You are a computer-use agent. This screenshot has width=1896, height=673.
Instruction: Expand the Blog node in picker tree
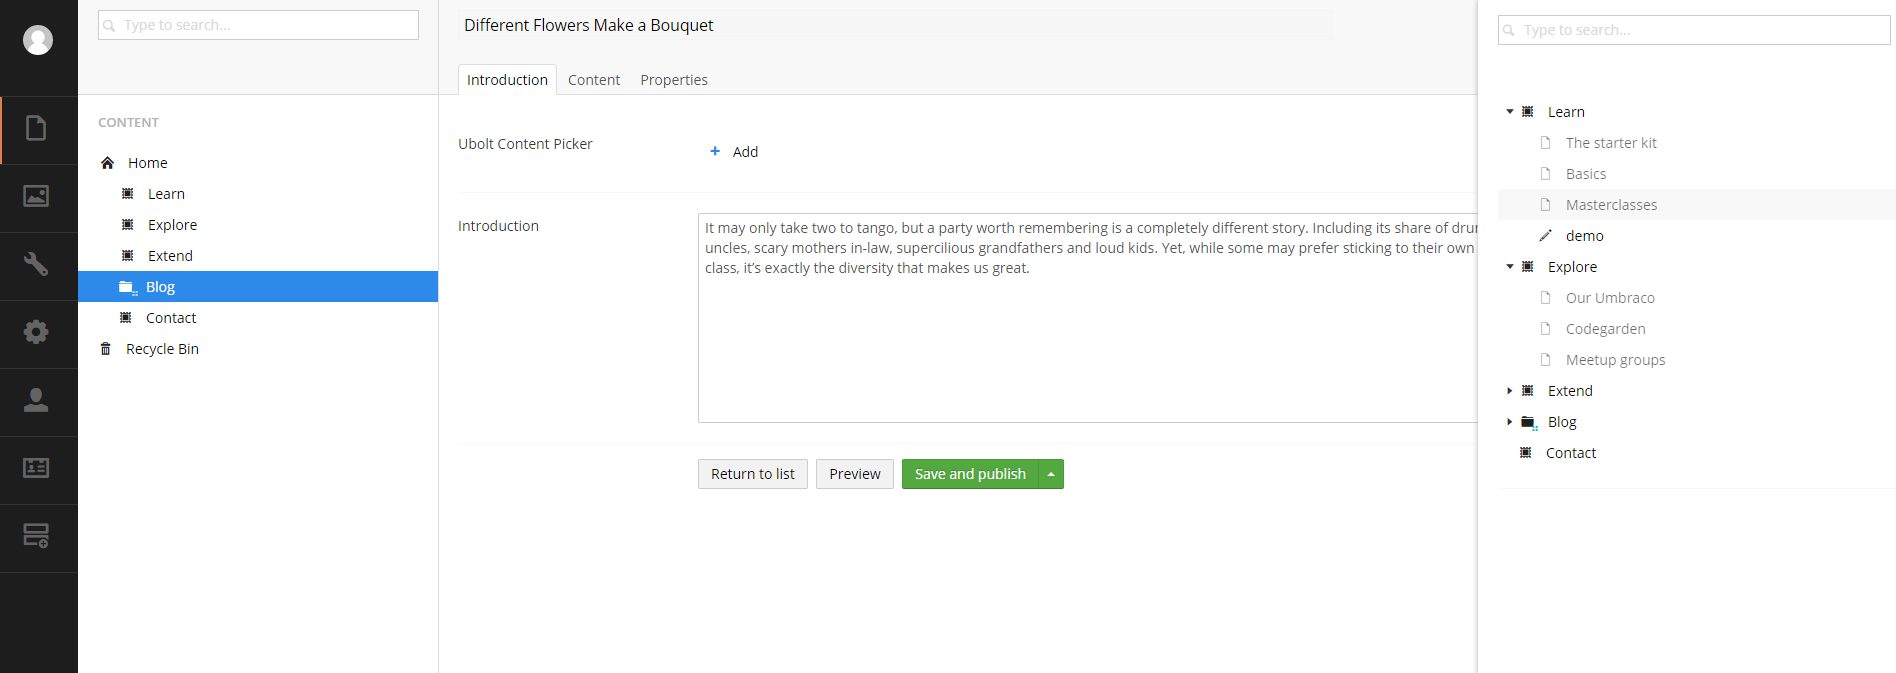pos(1510,422)
